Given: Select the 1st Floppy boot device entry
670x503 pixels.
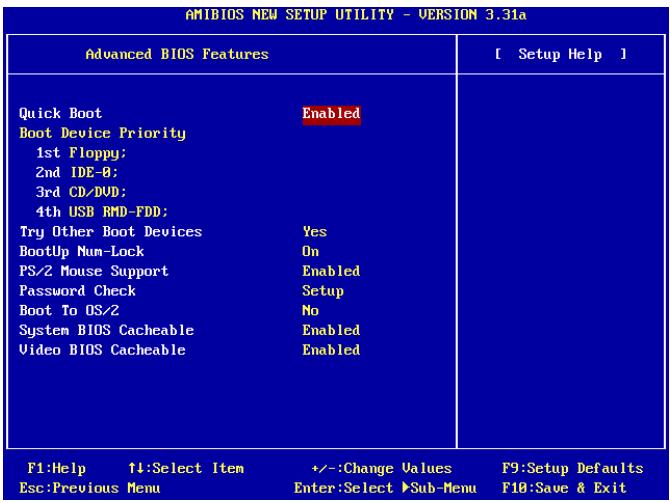Looking at the screenshot, I should coord(81,153).
